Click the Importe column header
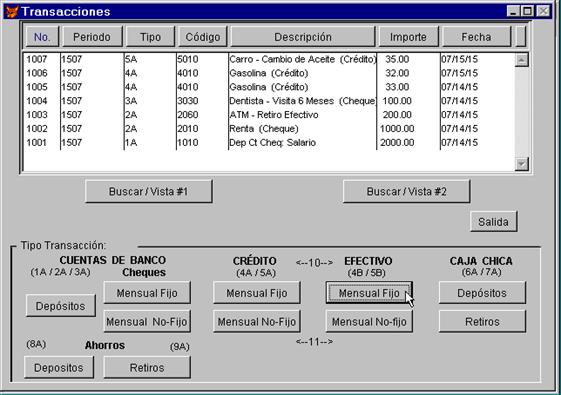 [x=408, y=37]
